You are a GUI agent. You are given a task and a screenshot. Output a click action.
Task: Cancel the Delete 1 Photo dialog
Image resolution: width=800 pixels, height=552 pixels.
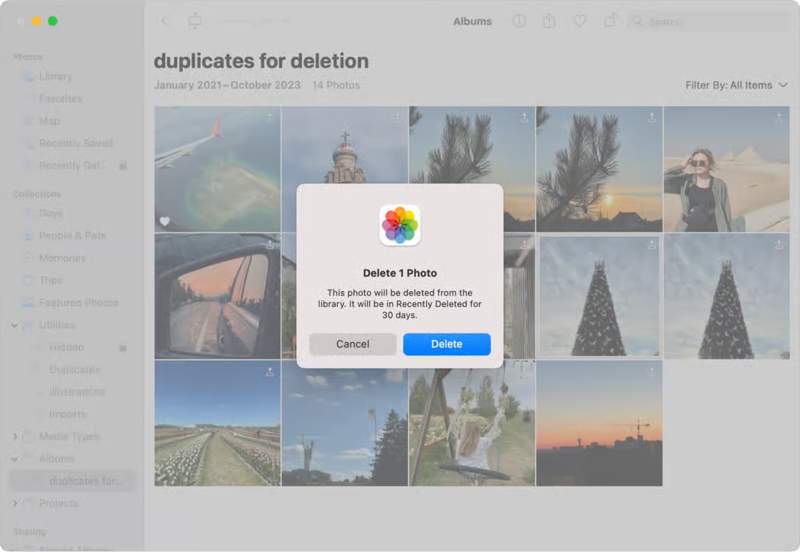(352, 344)
